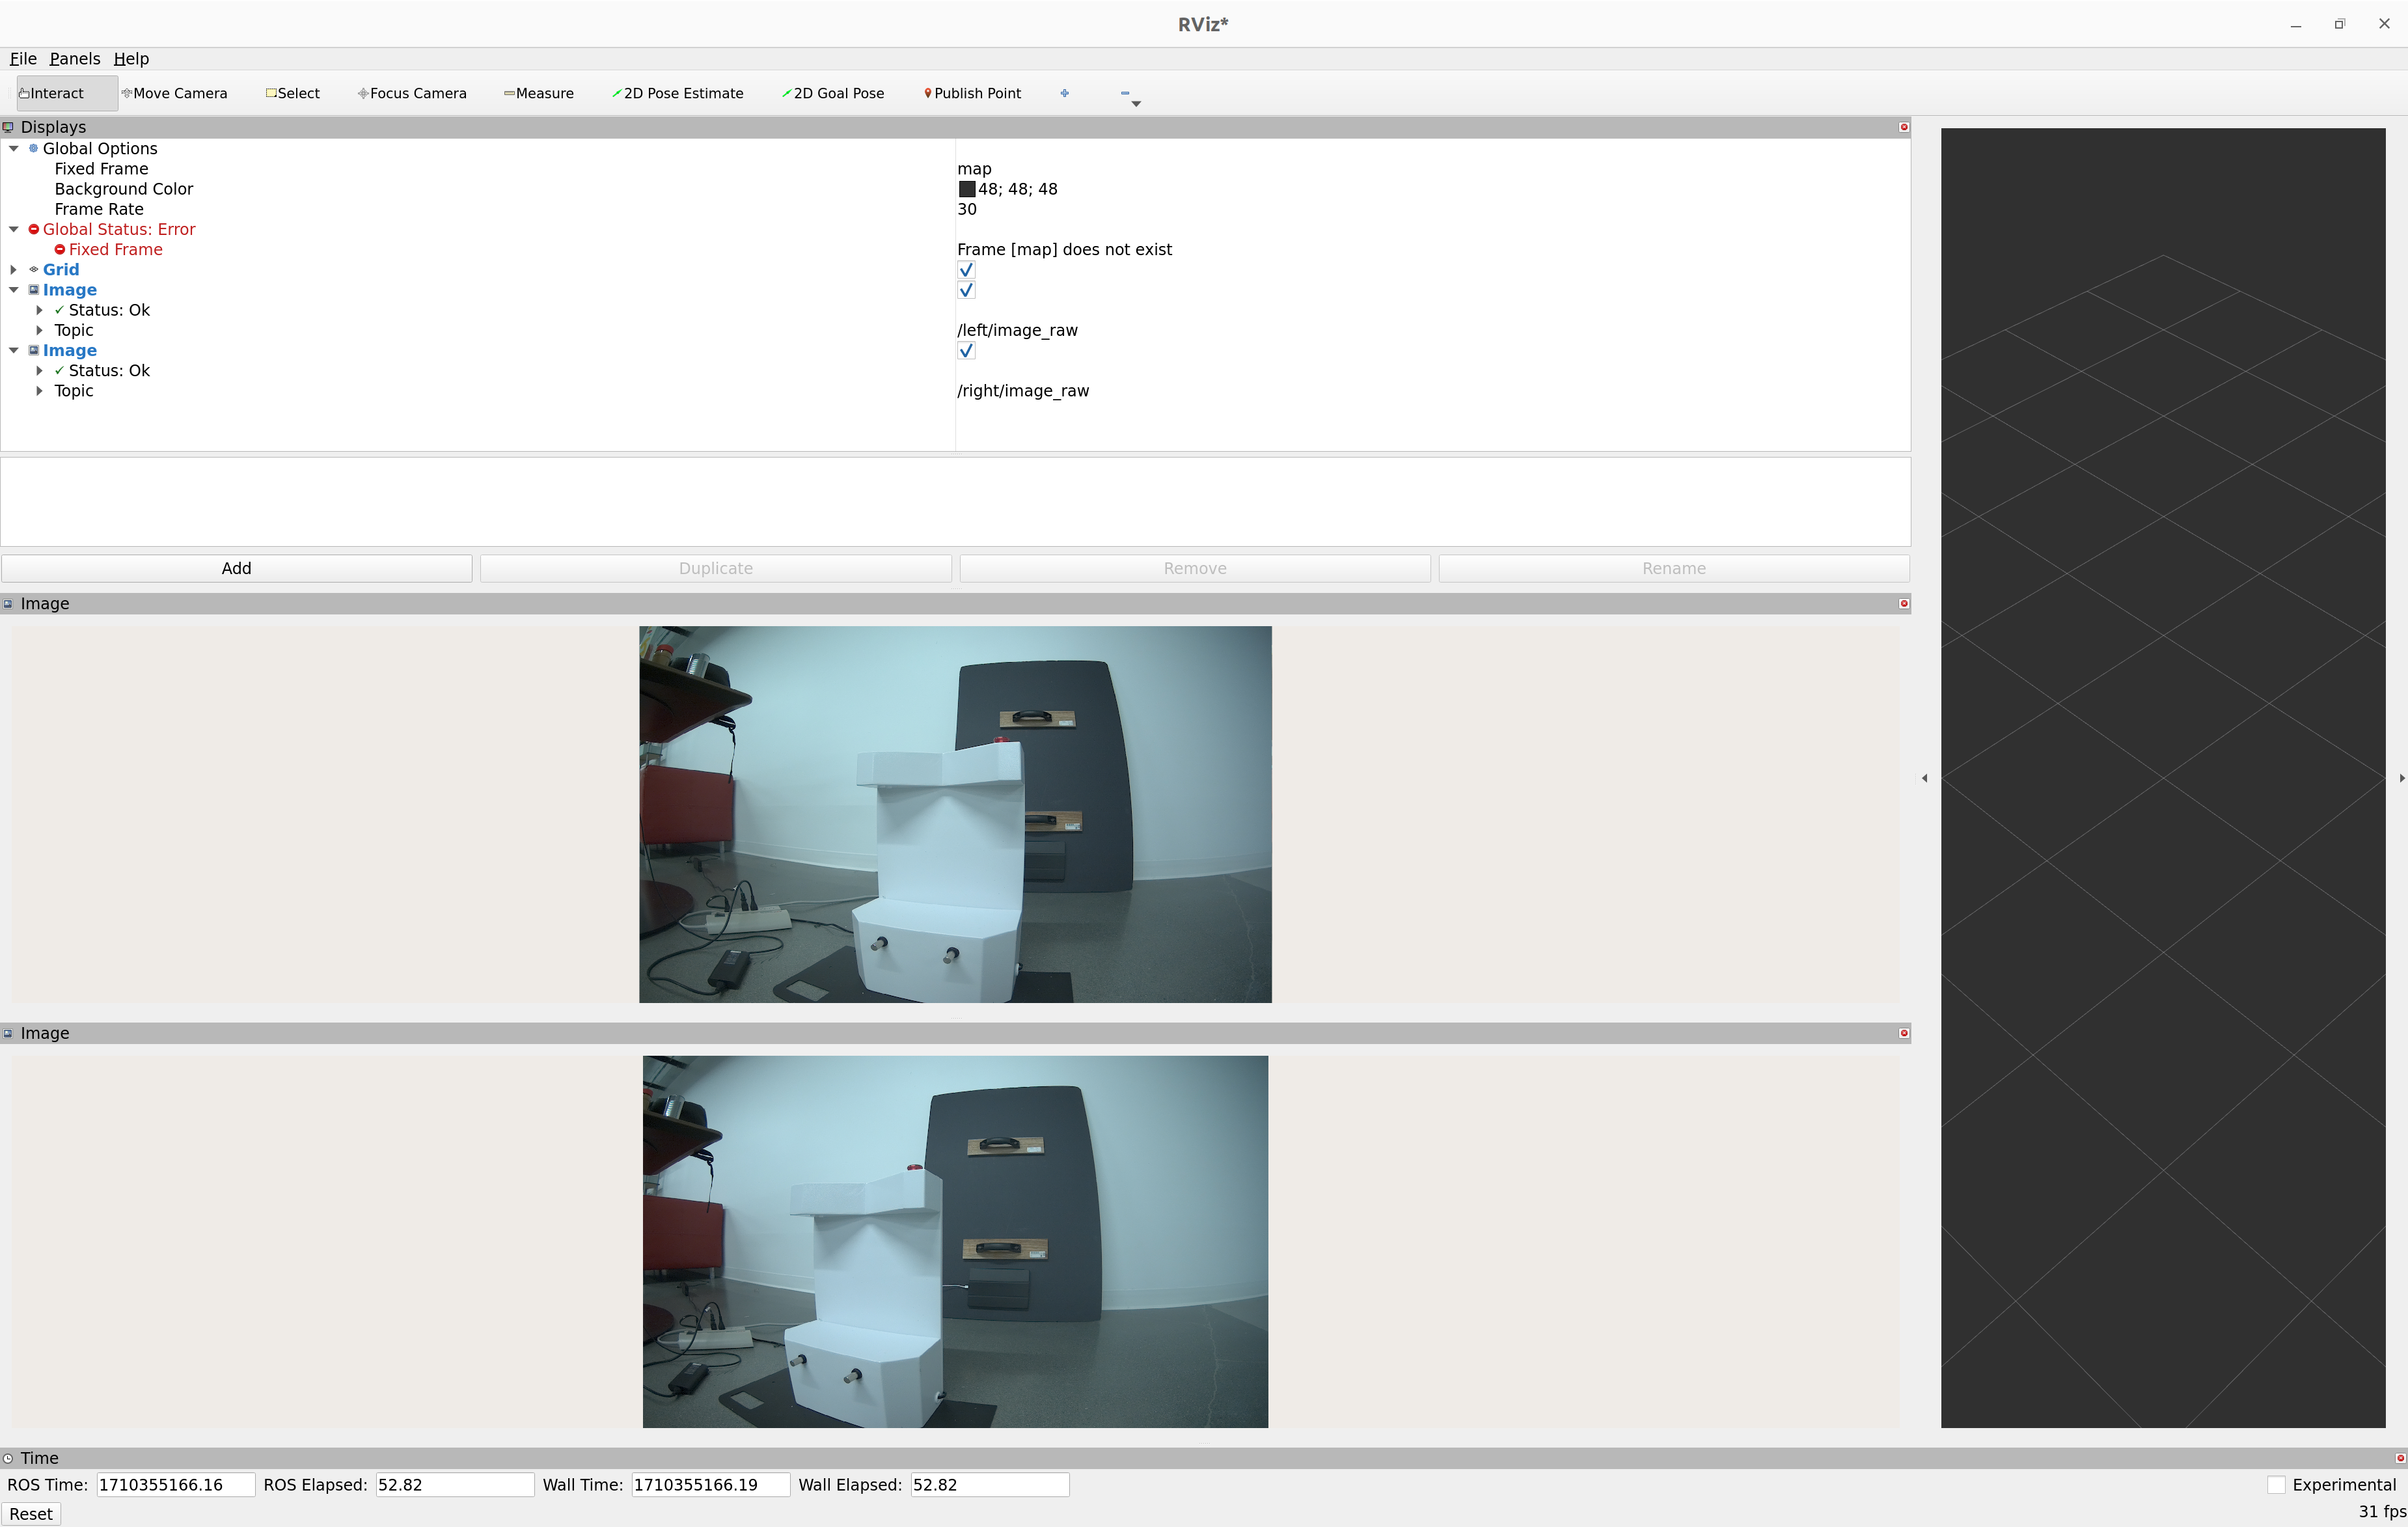Image resolution: width=2408 pixels, height=1527 pixels.
Task: Click the Reset button
Action: coord(31,1514)
